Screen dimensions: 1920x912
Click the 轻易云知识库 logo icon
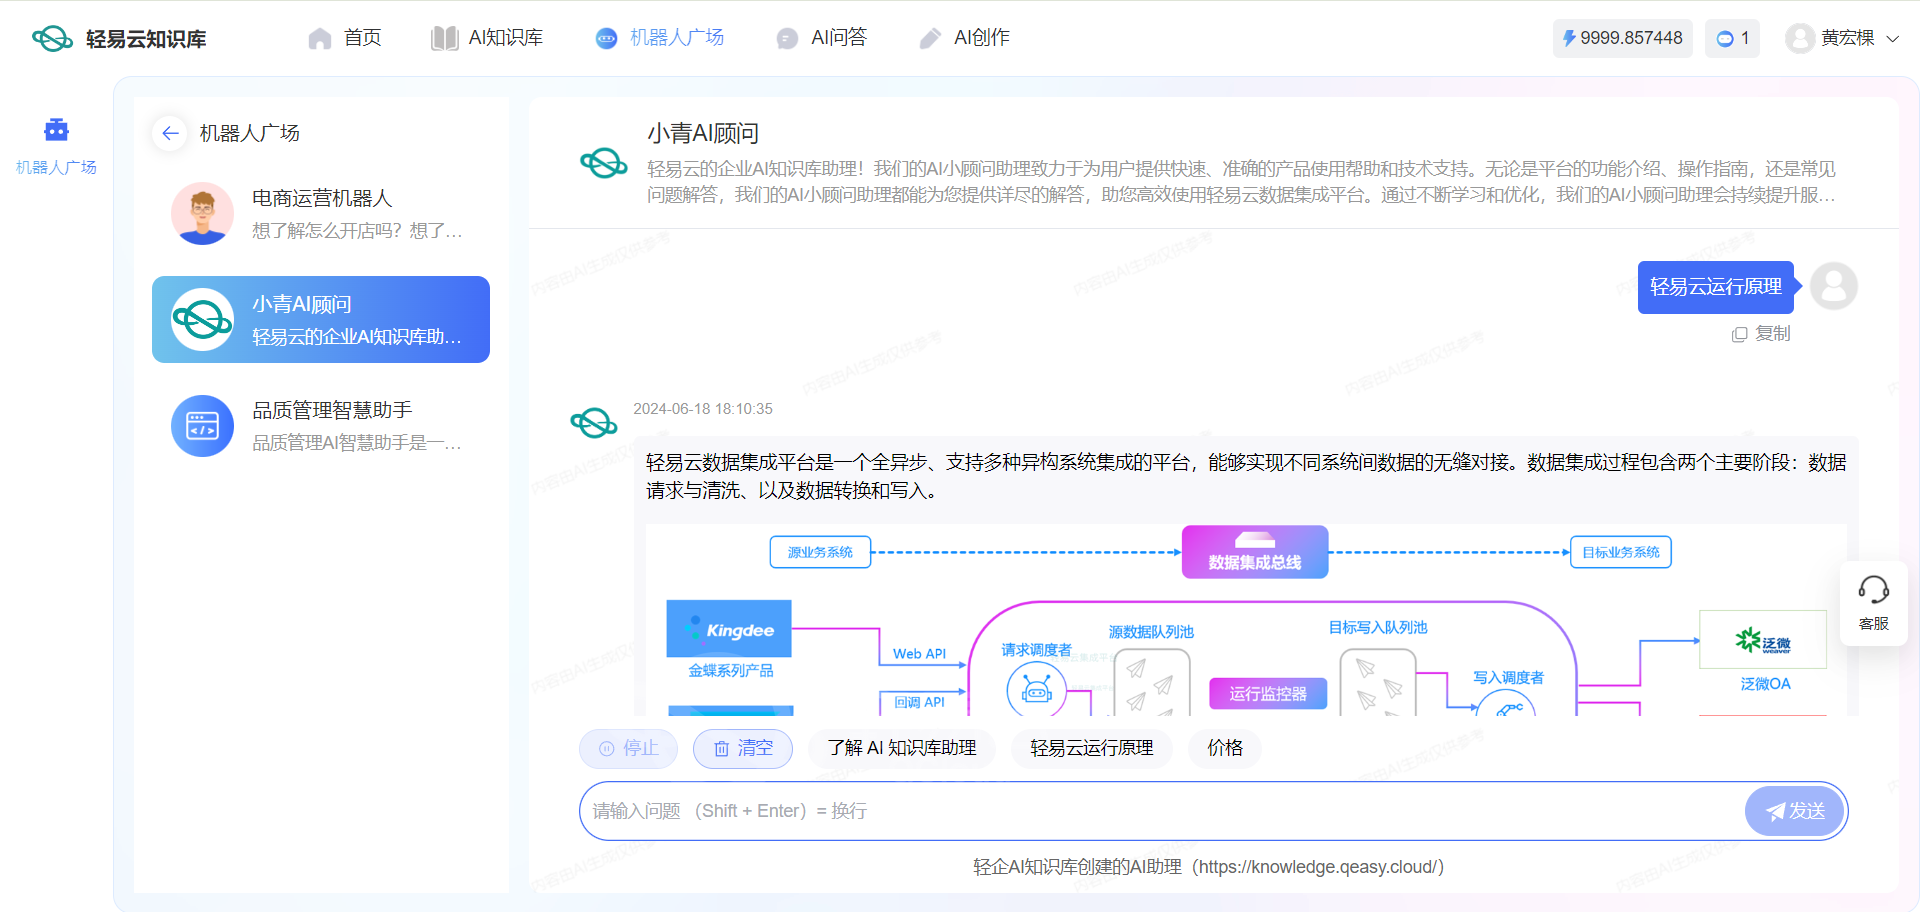point(52,39)
